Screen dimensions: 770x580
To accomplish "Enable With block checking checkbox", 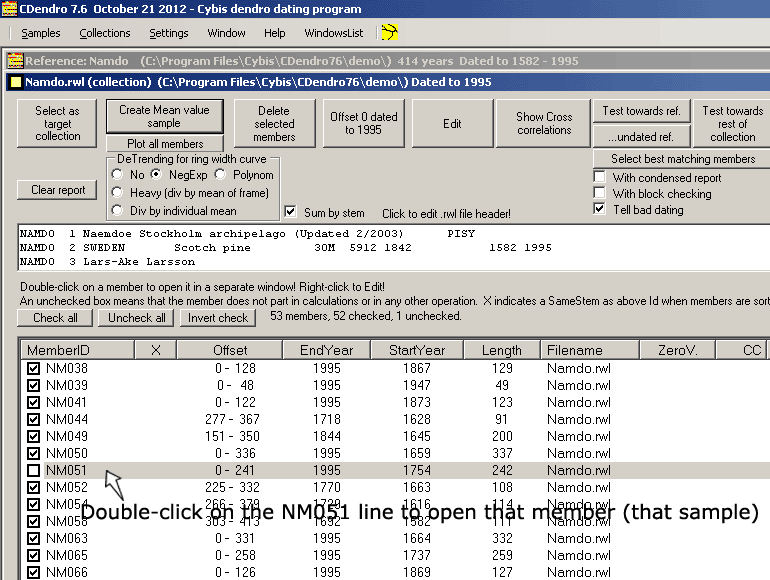I will [x=600, y=193].
